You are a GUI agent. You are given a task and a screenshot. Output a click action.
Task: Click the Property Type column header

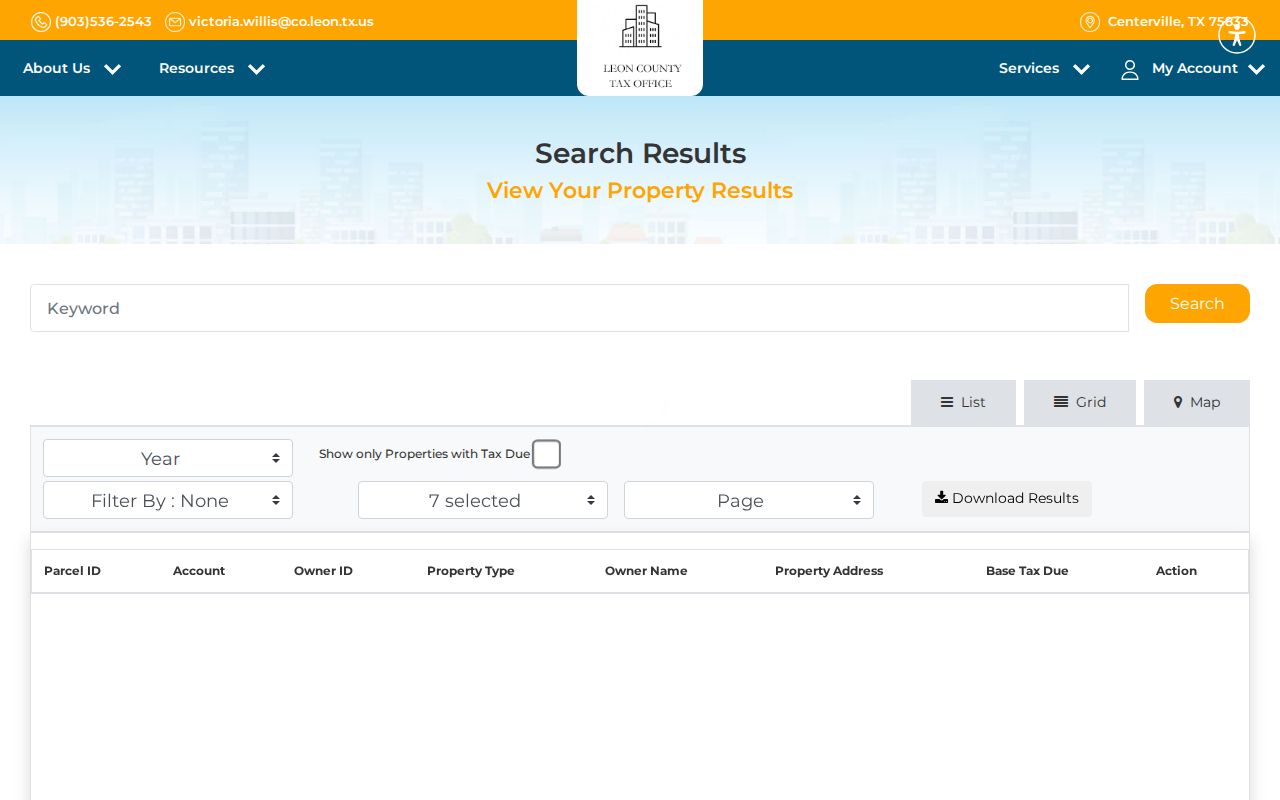click(x=471, y=571)
